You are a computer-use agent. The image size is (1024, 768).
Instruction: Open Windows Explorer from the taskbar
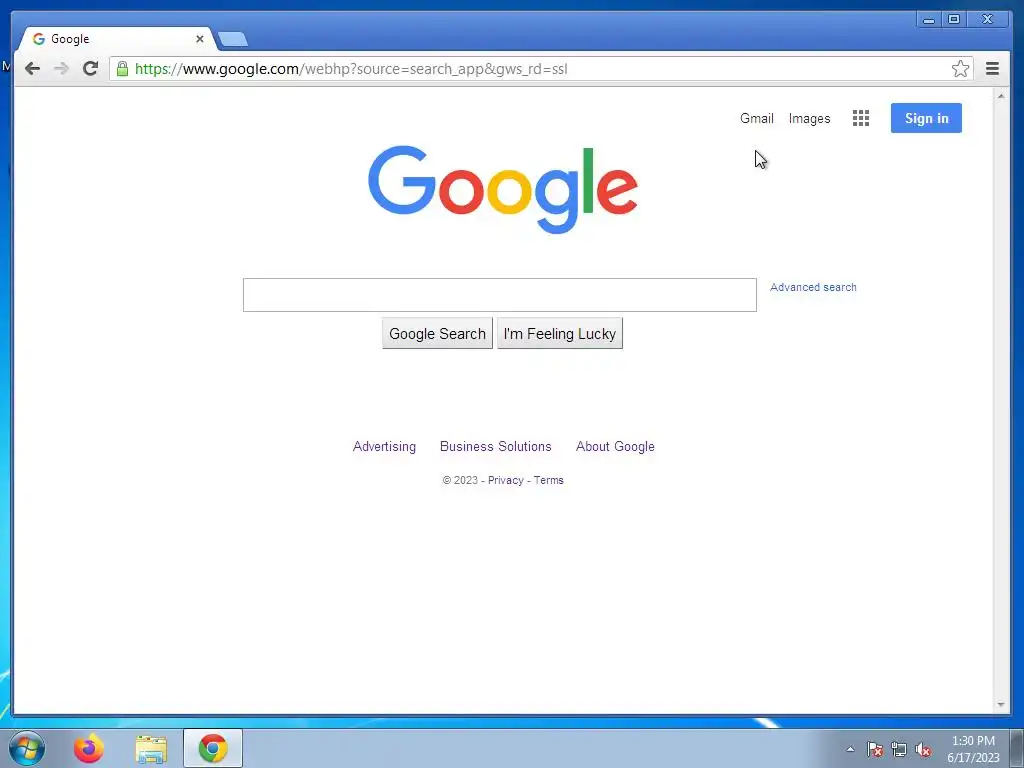[x=151, y=748]
